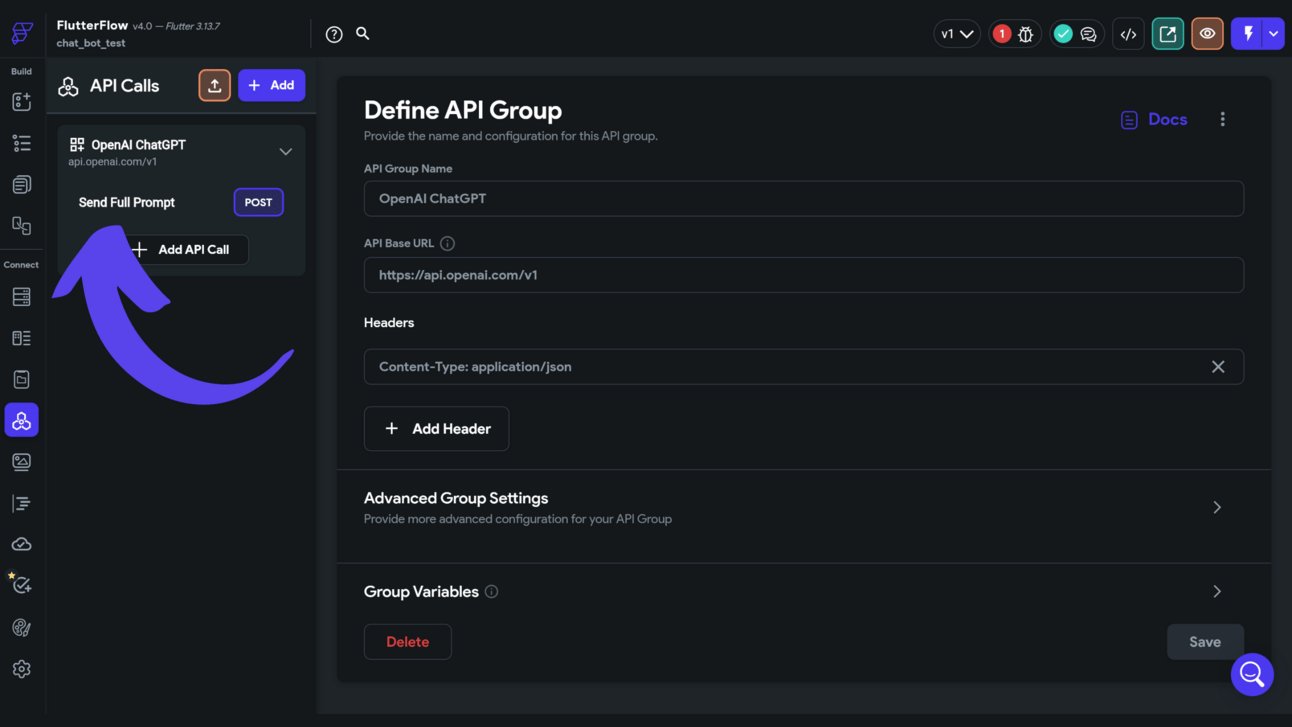Open the Data Types sidebar icon

pyautogui.click(x=21, y=338)
